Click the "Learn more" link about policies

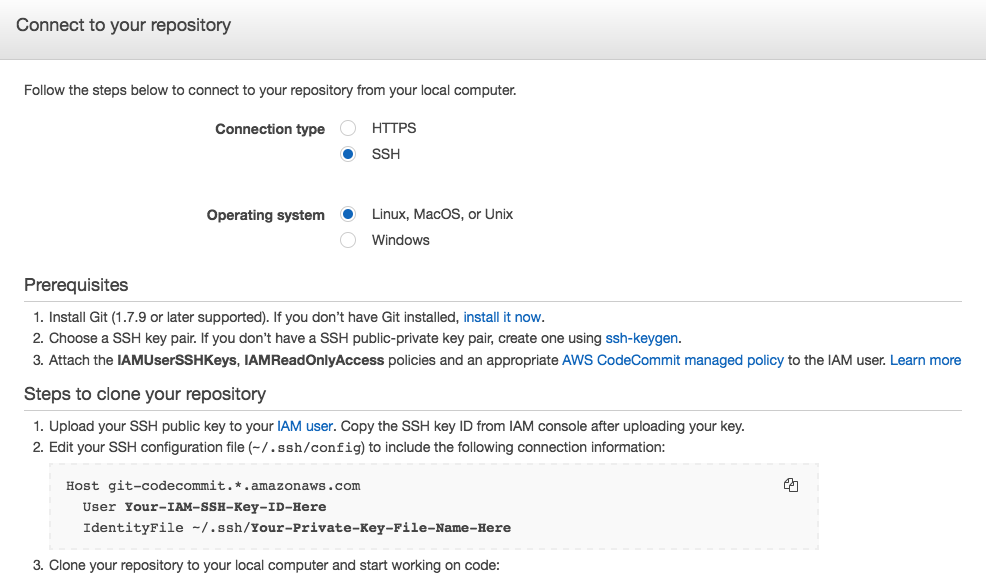925,360
